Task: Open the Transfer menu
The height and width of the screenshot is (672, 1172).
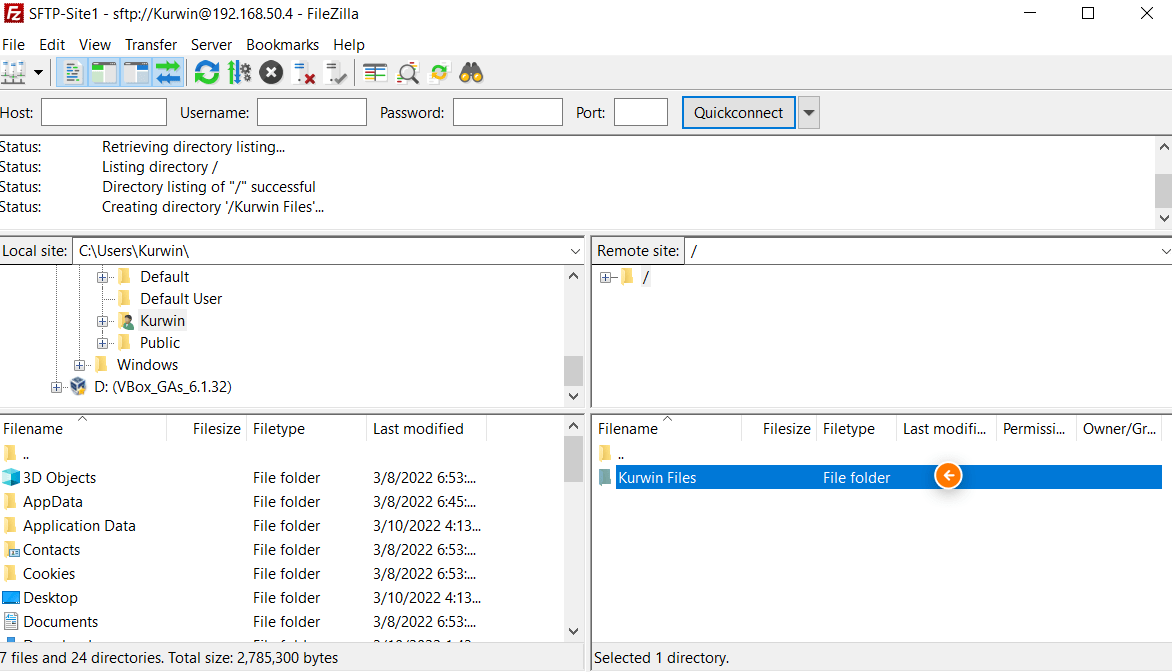Action: (151, 44)
